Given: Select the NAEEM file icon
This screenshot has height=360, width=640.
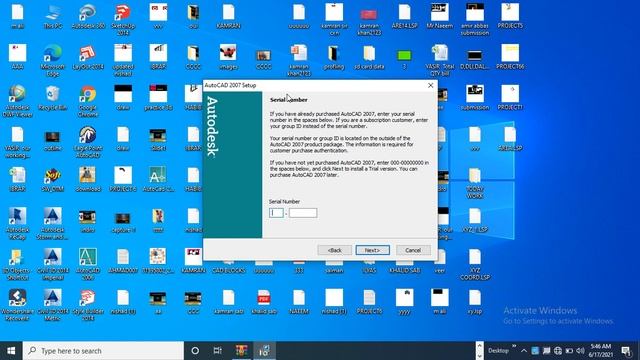Looking at the screenshot, I should click(x=299, y=302).
